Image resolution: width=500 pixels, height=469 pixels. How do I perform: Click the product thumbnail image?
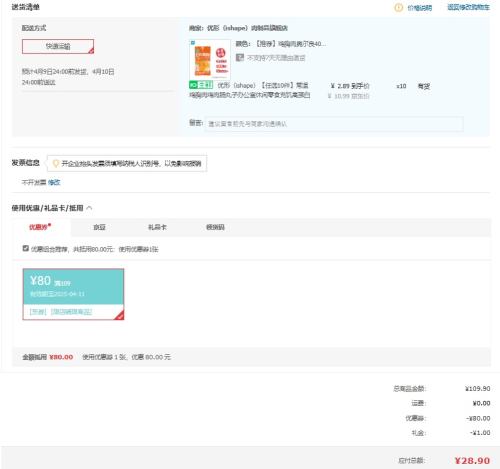[210, 60]
